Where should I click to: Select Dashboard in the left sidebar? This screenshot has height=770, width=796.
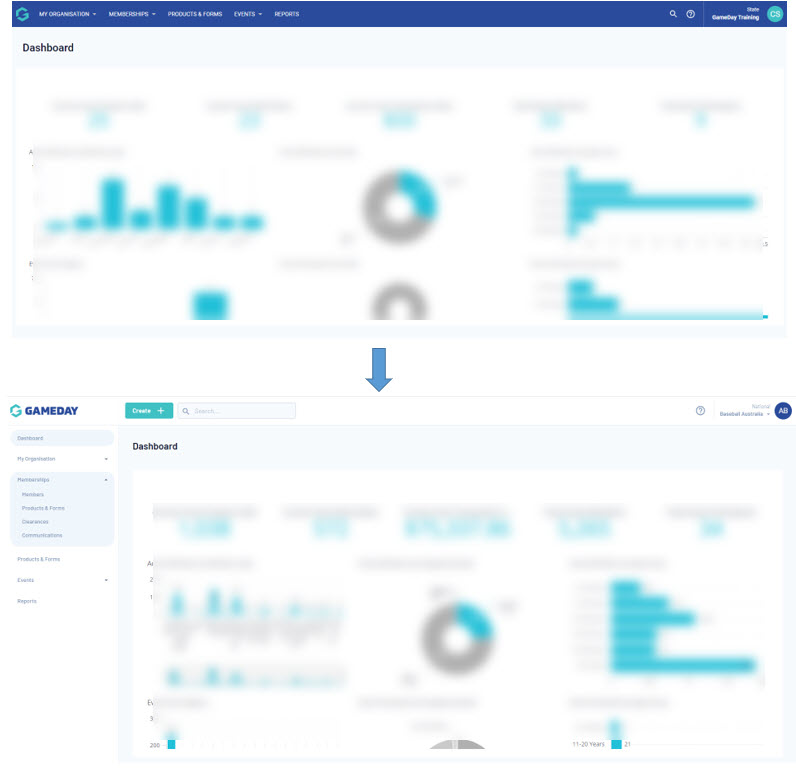point(62,438)
